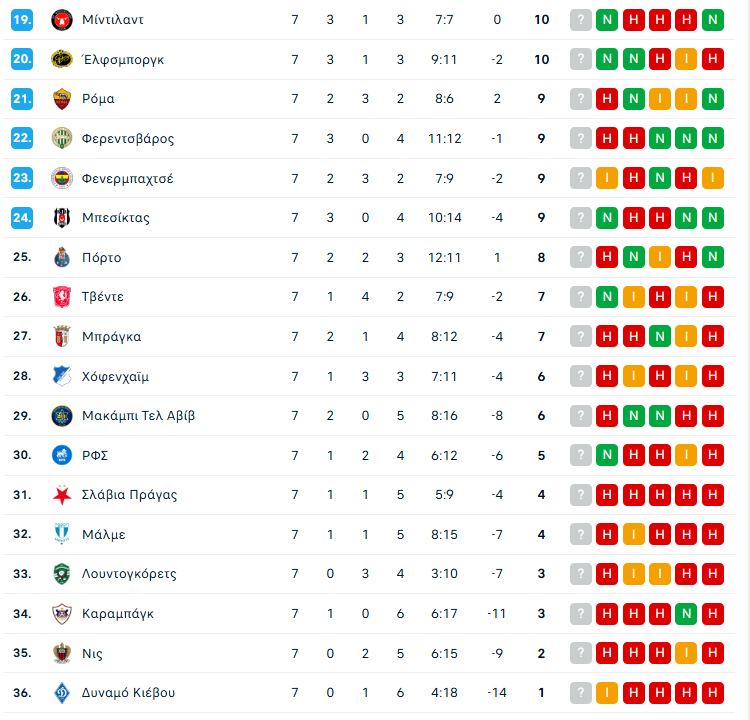Open the Τβέντε red club logo
Screen dimensions: 750x720
(x=62, y=297)
